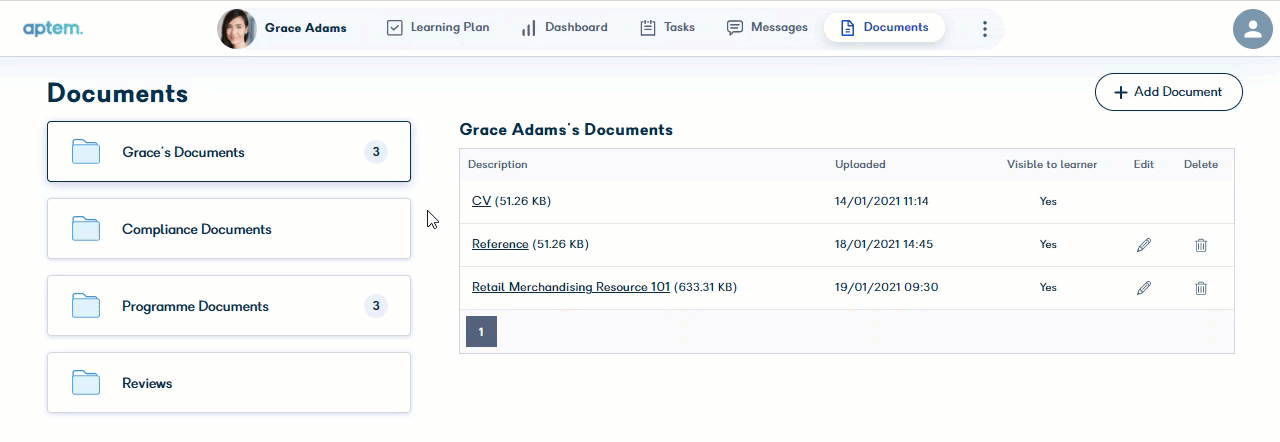Open the Reference document link
This screenshot has height=442, width=1280.
point(500,244)
